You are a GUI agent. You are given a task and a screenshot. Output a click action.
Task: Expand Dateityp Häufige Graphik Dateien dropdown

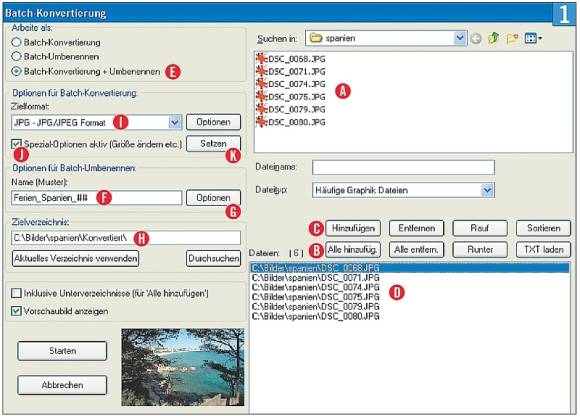tap(487, 190)
